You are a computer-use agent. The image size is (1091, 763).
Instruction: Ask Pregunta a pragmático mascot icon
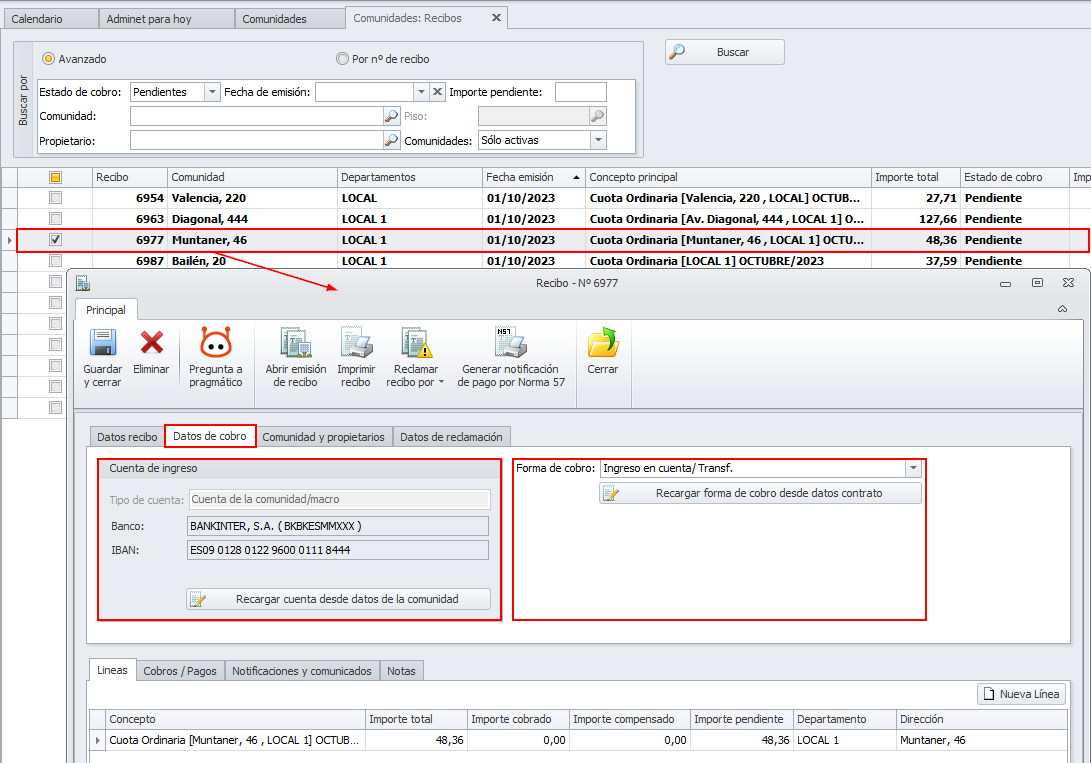click(216, 343)
